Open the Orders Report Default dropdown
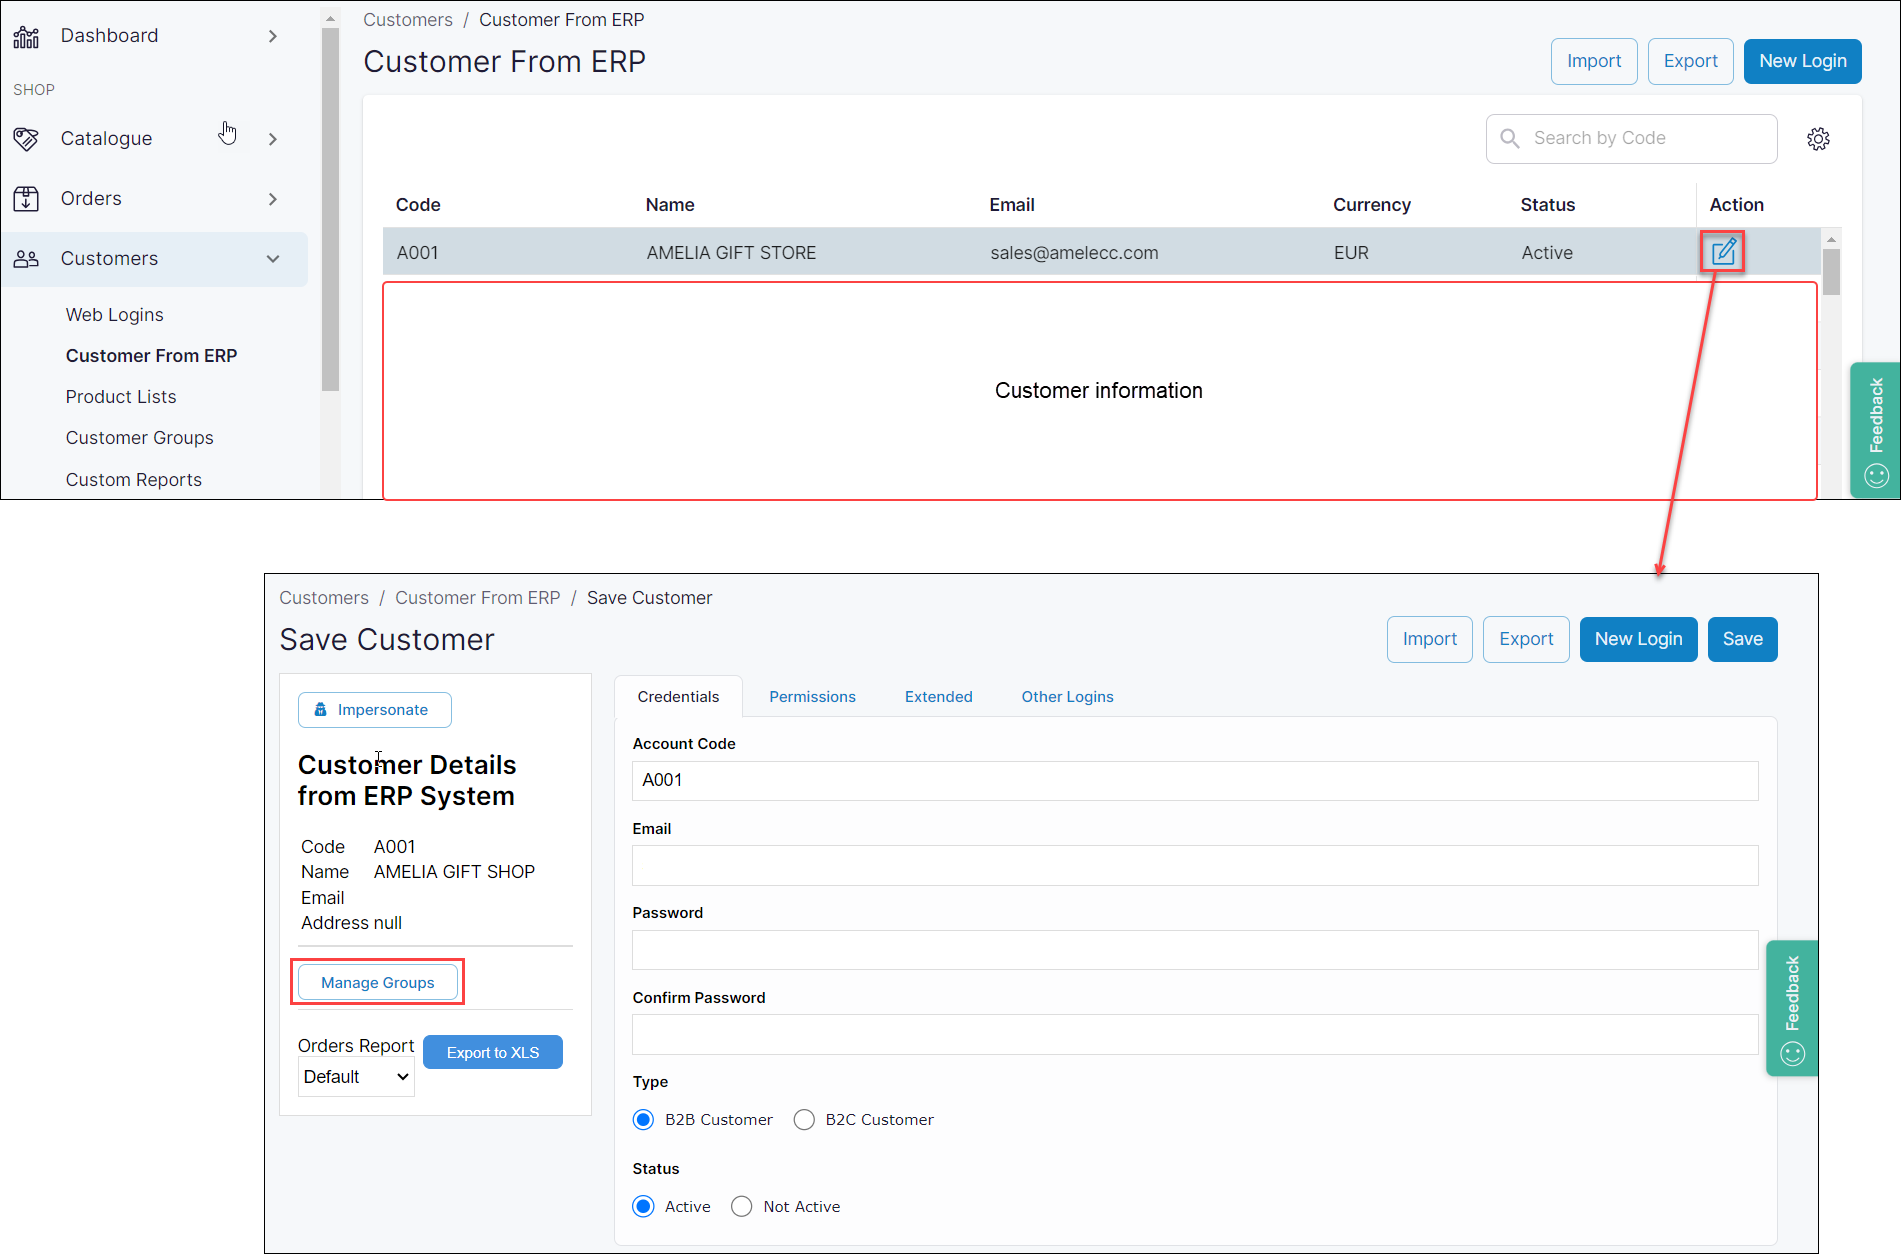Image resolution: width=1901 pixels, height=1254 pixels. point(356,1077)
